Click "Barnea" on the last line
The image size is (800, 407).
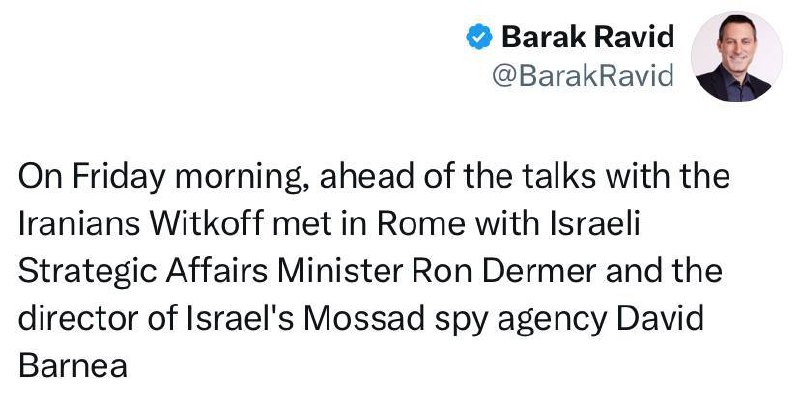[74, 366]
